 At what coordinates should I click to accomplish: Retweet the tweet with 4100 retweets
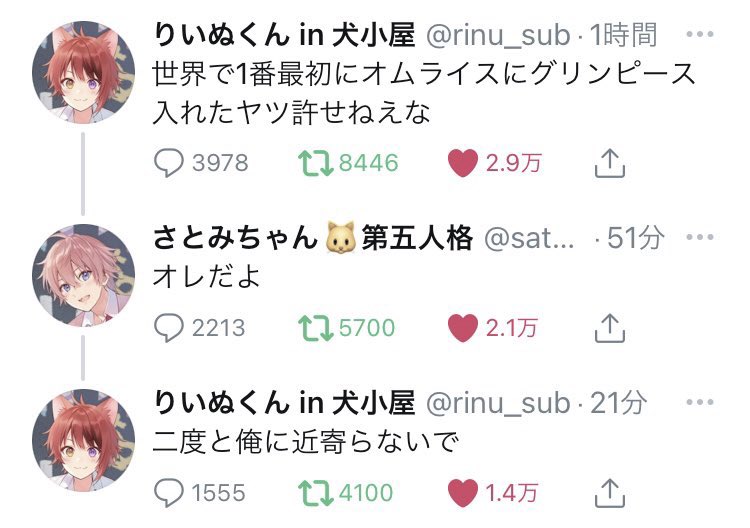tap(319, 491)
